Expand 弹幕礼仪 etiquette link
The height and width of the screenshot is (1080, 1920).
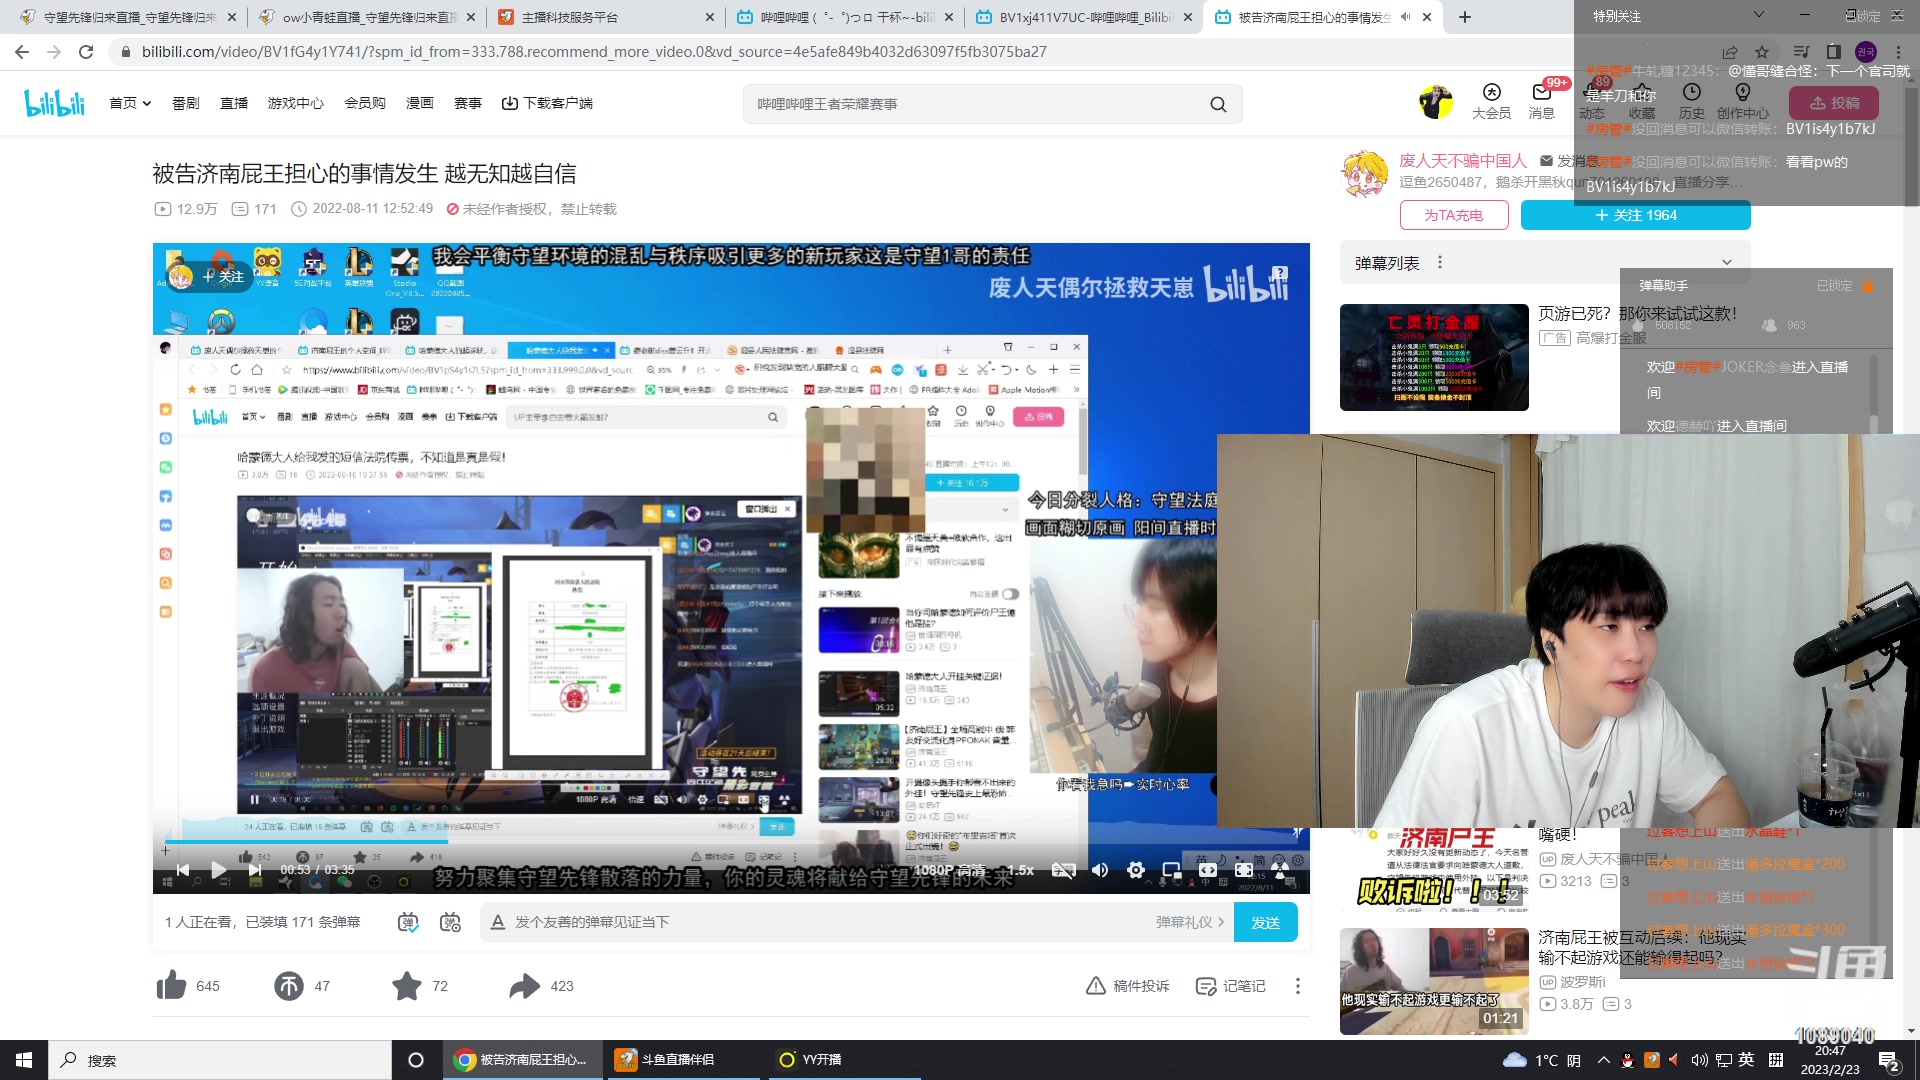1190,922
